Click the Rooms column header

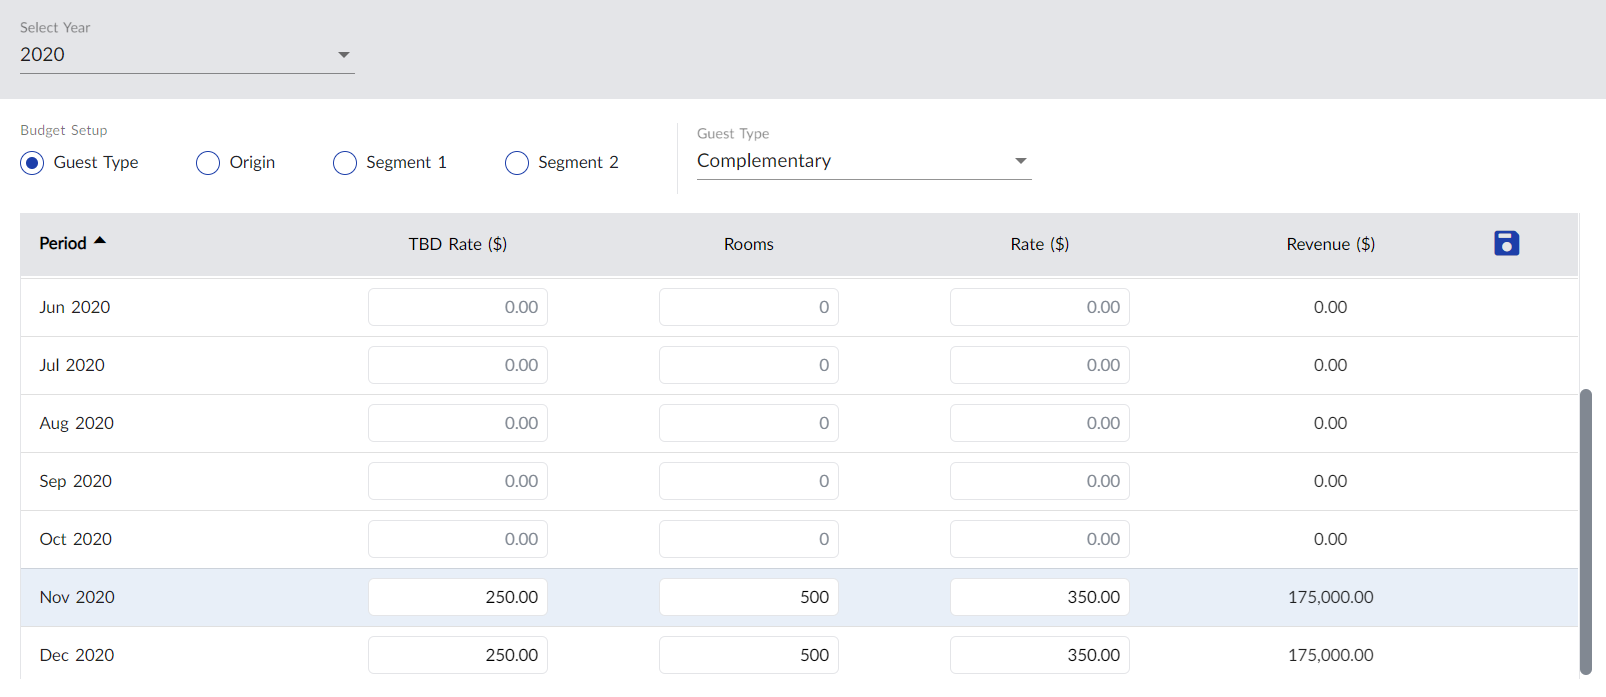pyautogui.click(x=749, y=244)
